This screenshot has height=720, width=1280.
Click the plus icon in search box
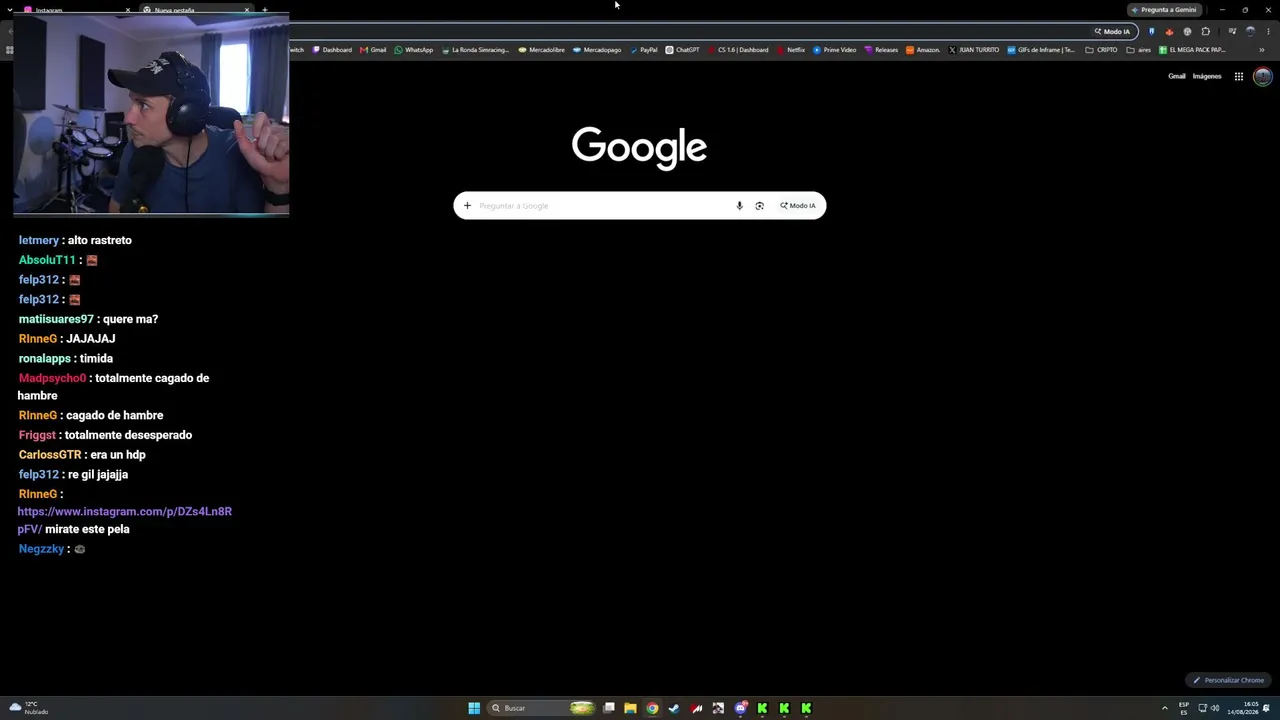click(x=467, y=206)
